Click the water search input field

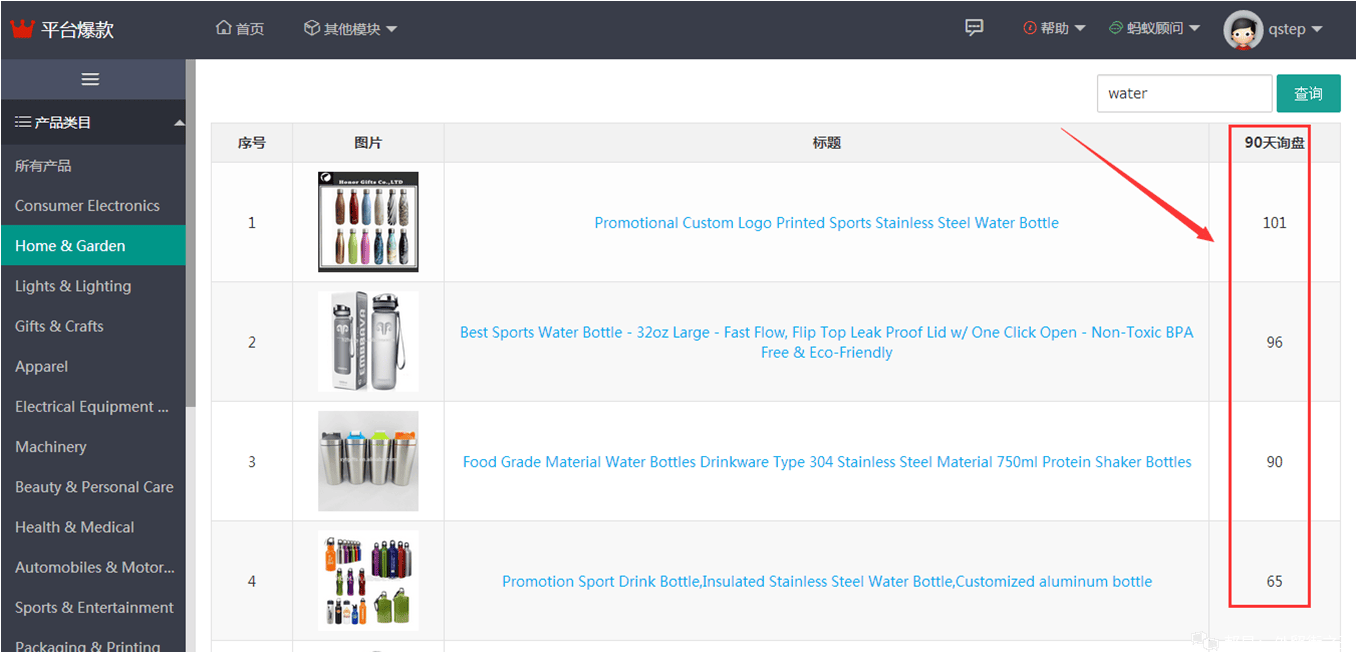(x=1184, y=94)
